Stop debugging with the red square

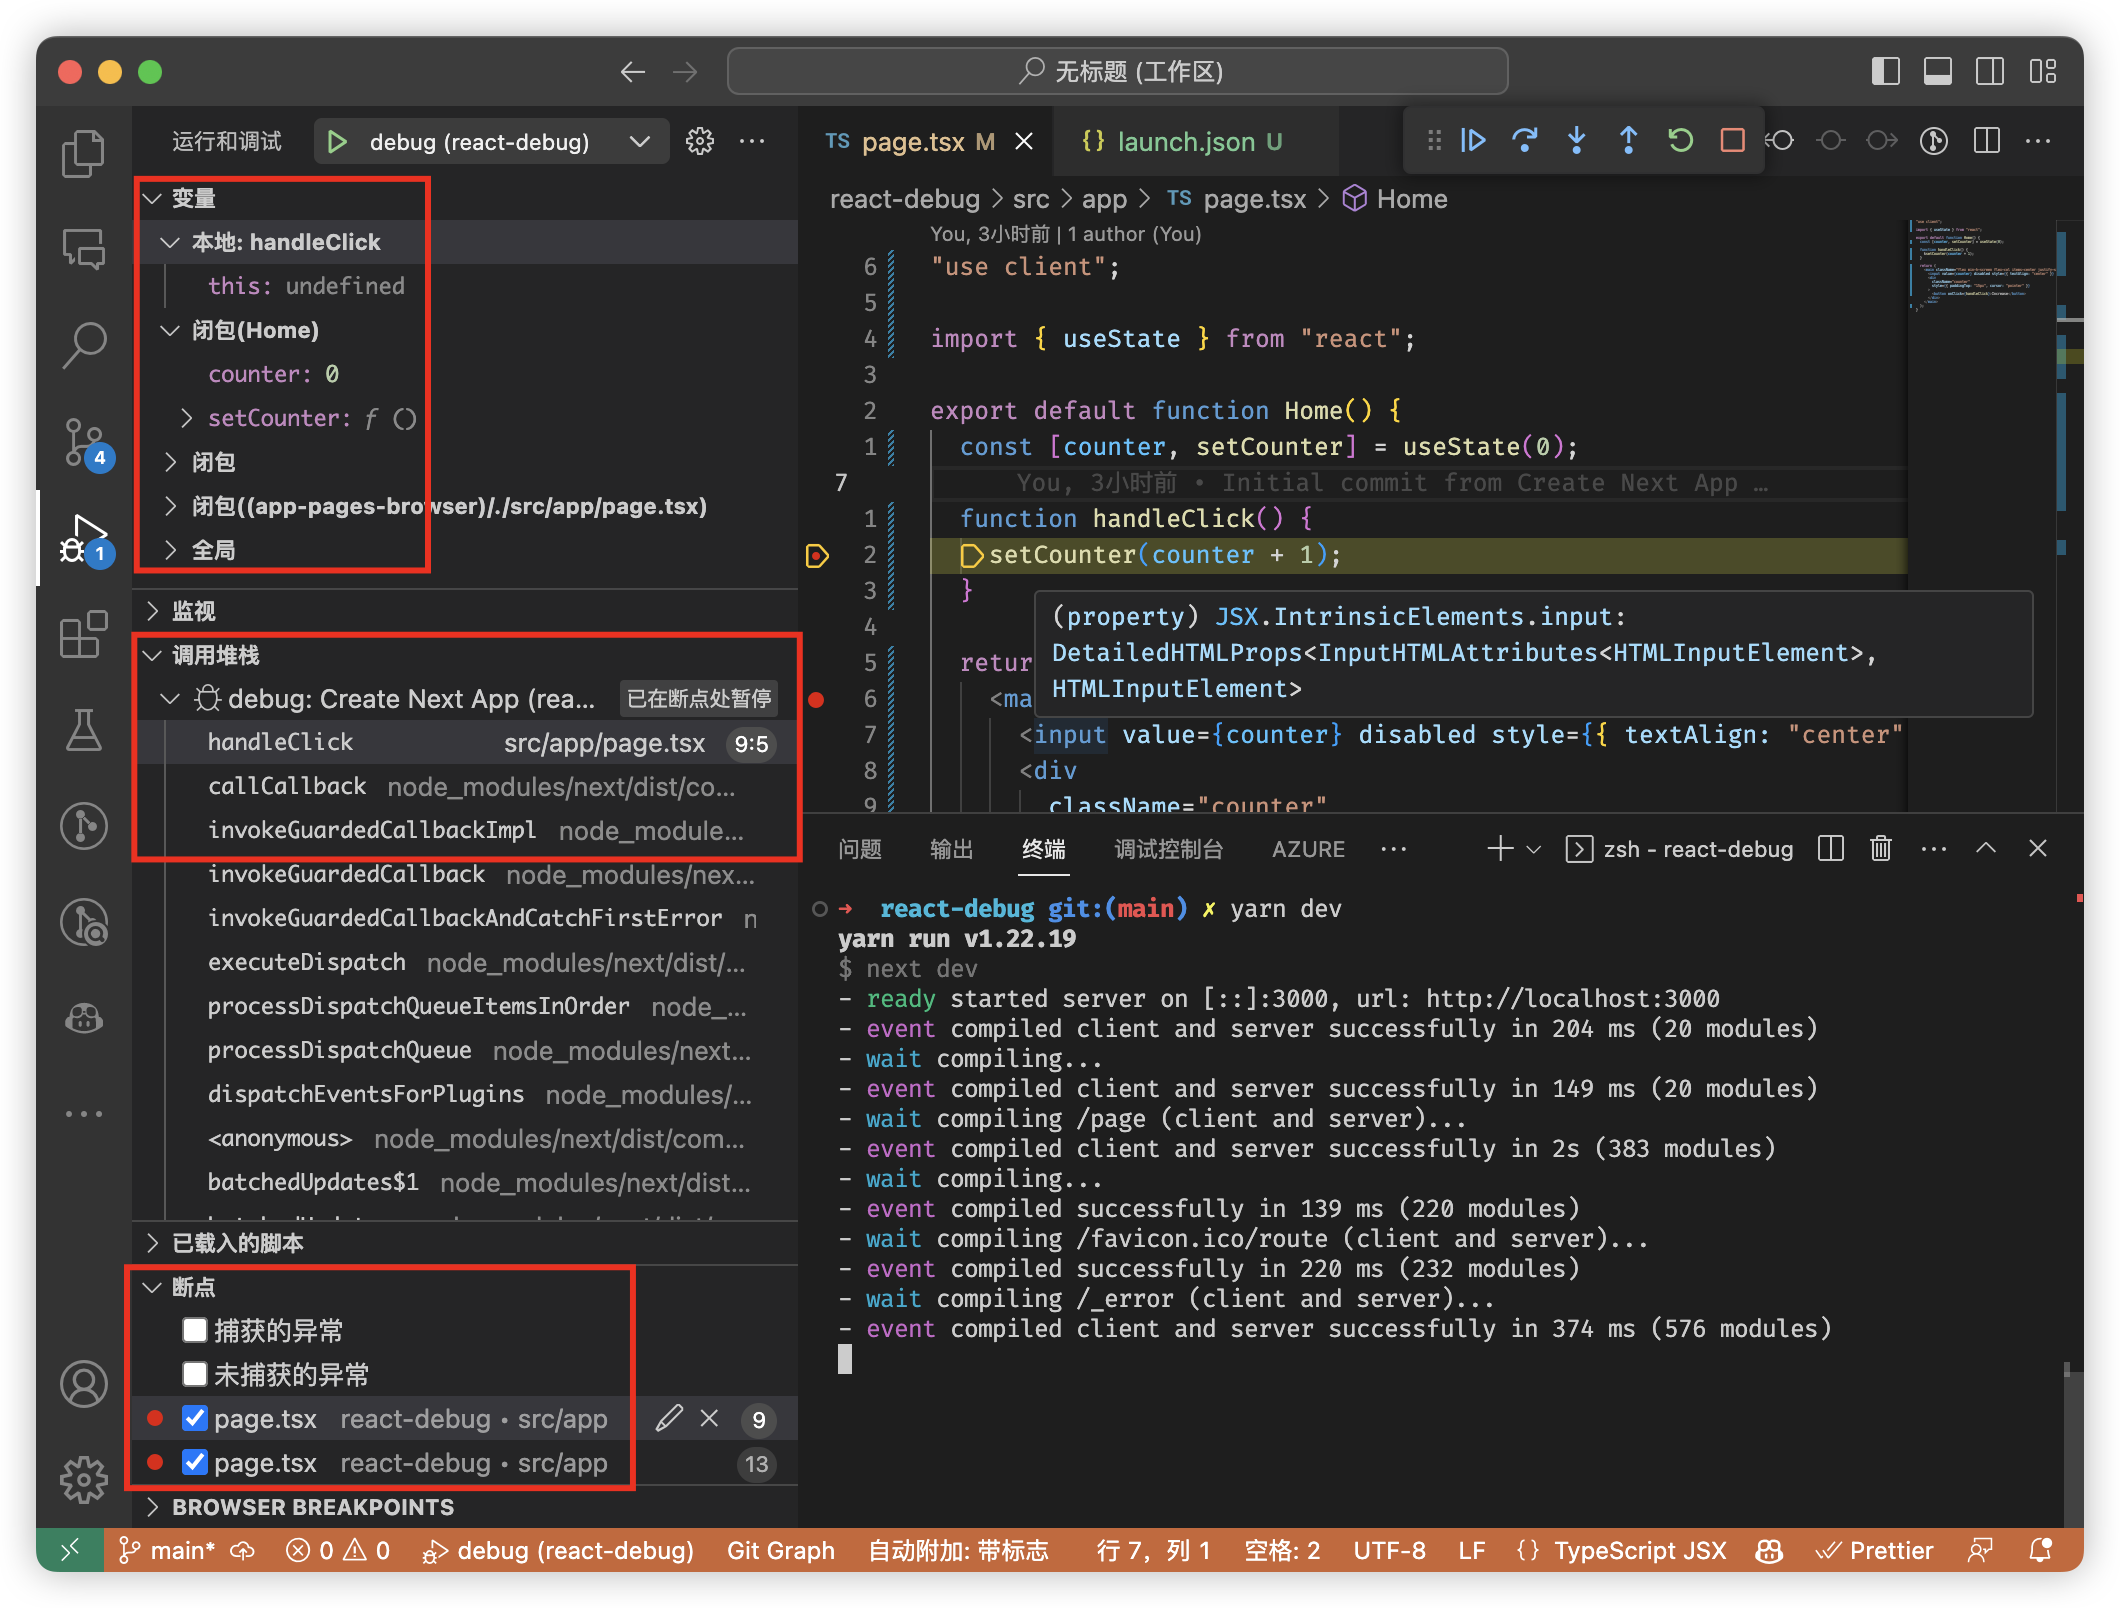point(1732,141)
